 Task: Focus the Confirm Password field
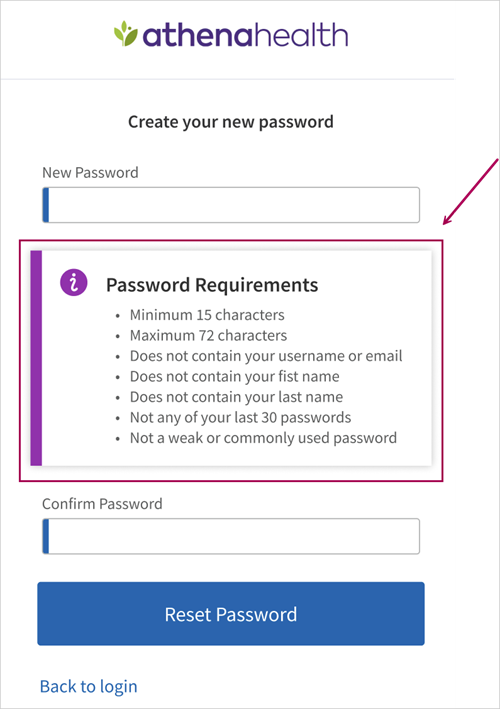(x=231, y=536)
